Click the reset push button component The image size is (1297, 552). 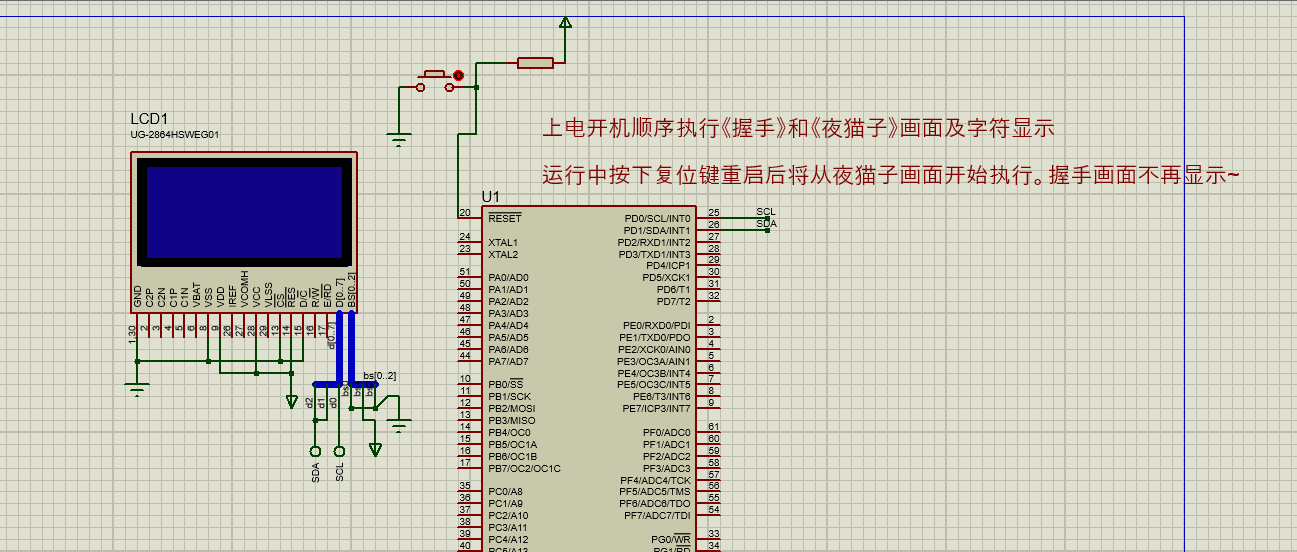433,81
